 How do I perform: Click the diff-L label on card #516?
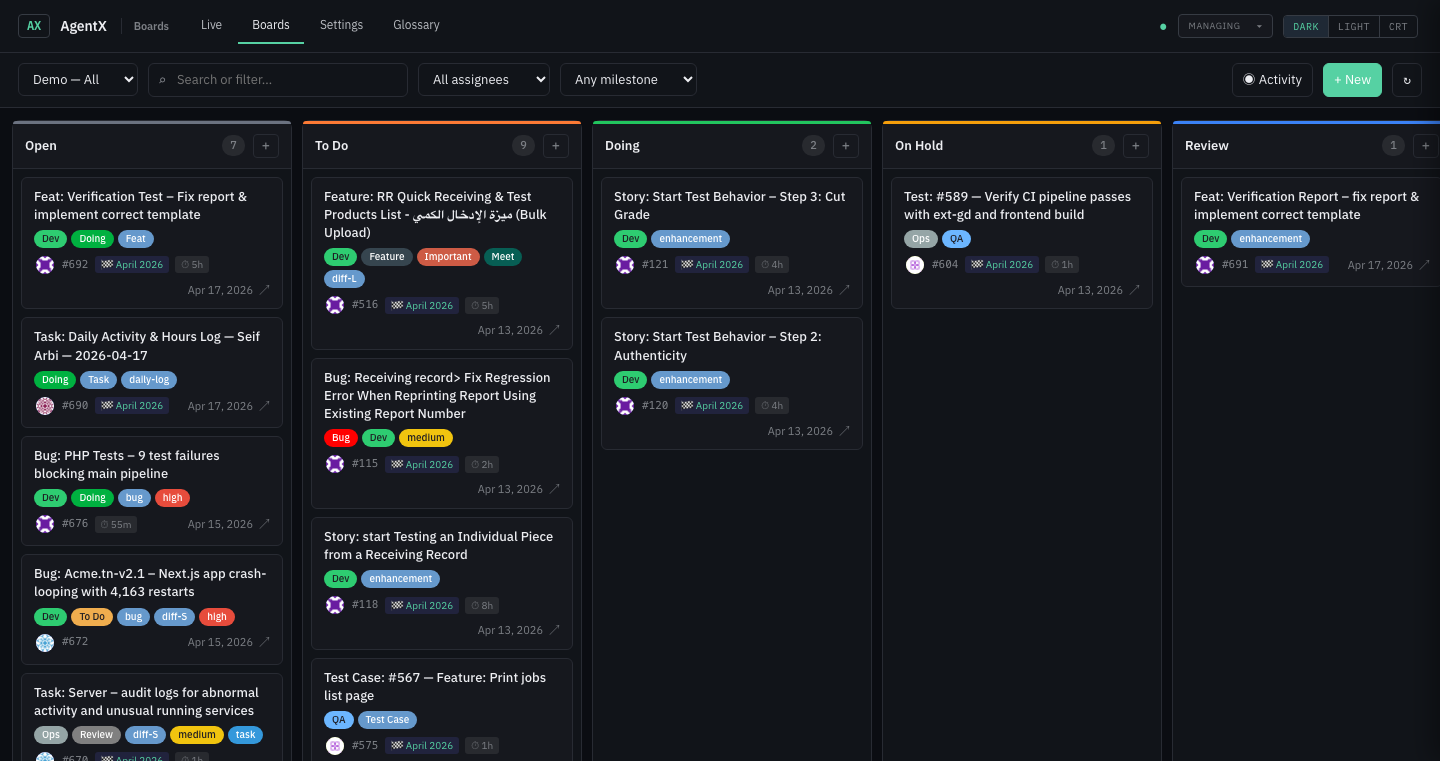point(344,279)
